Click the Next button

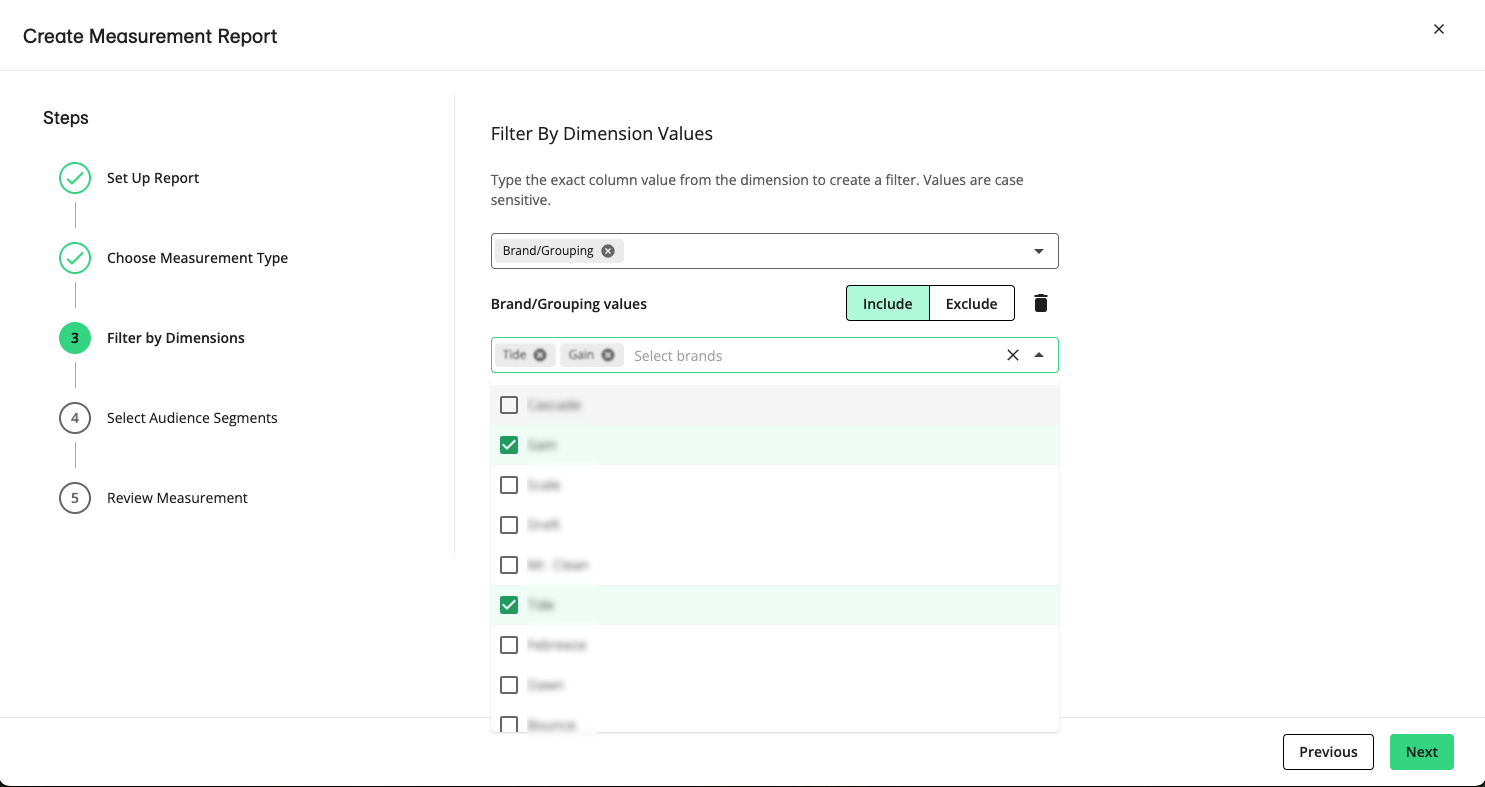click(1421, 751)
